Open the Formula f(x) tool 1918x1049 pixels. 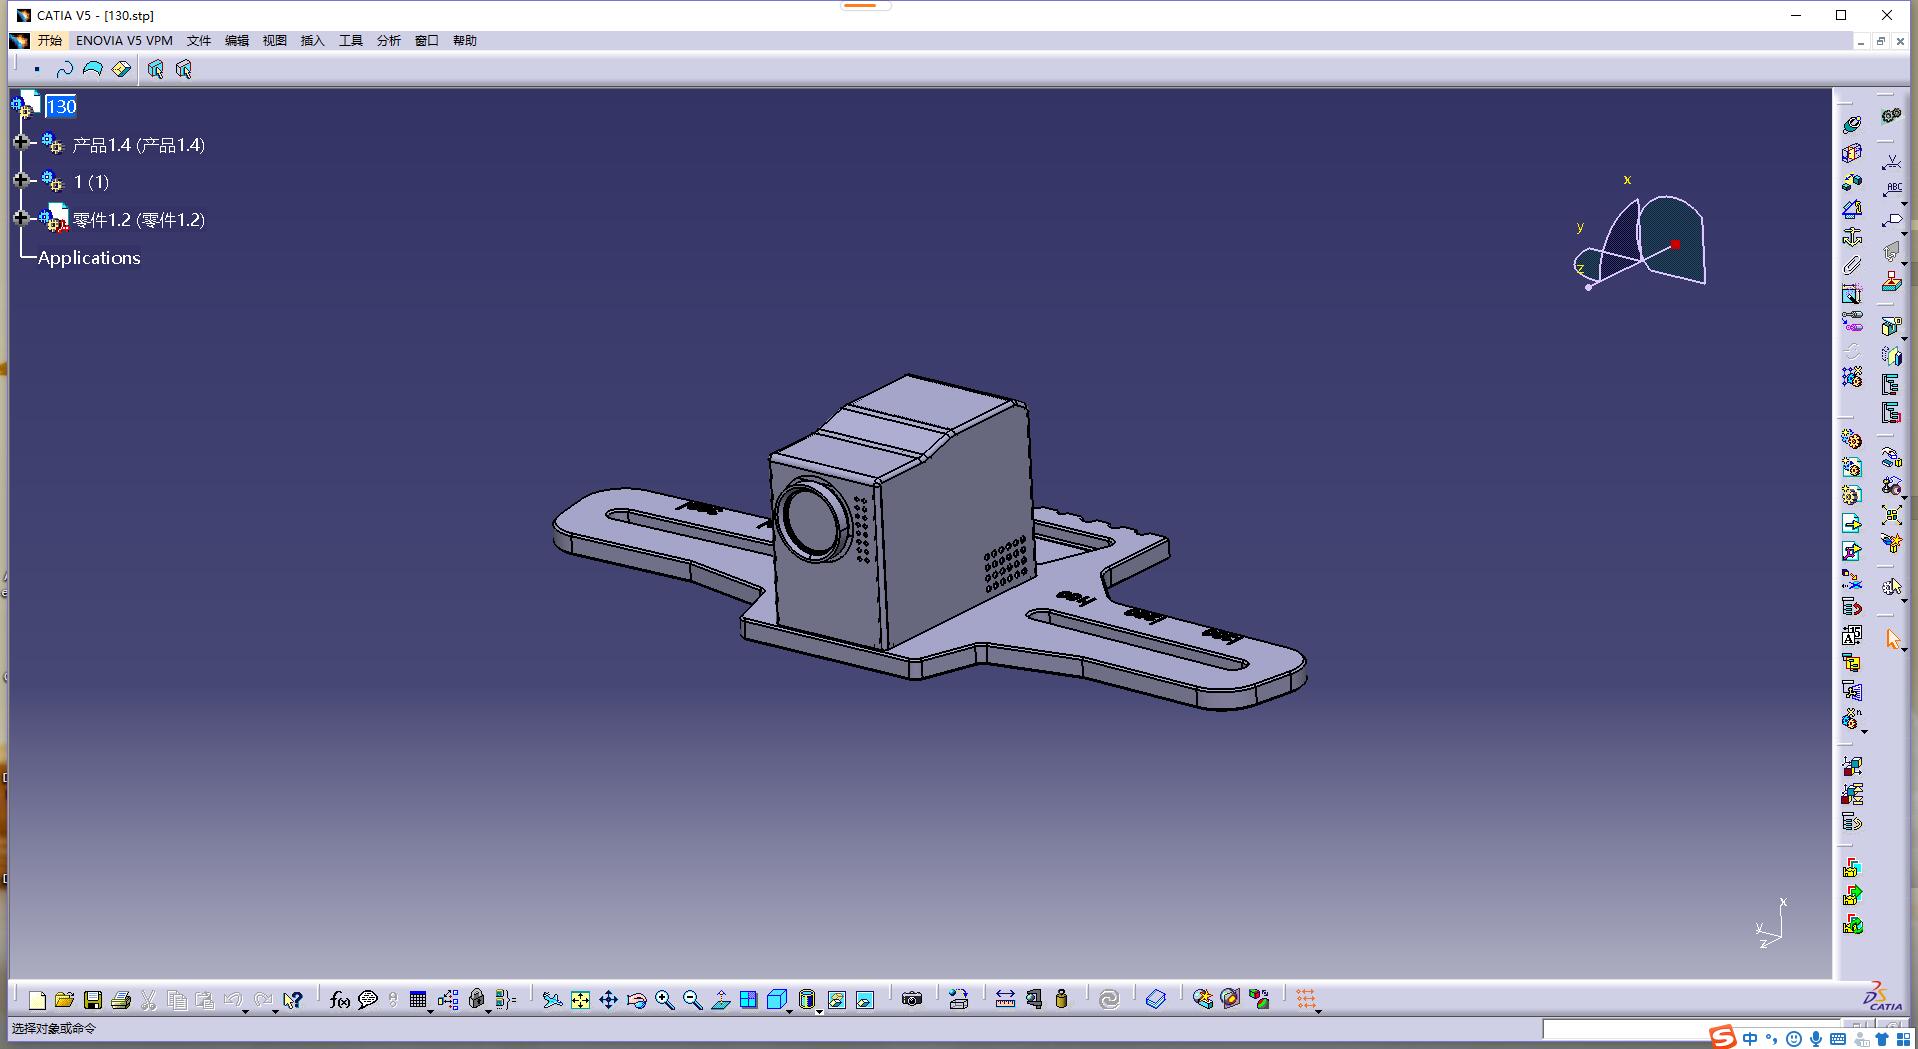(340, 1000)
